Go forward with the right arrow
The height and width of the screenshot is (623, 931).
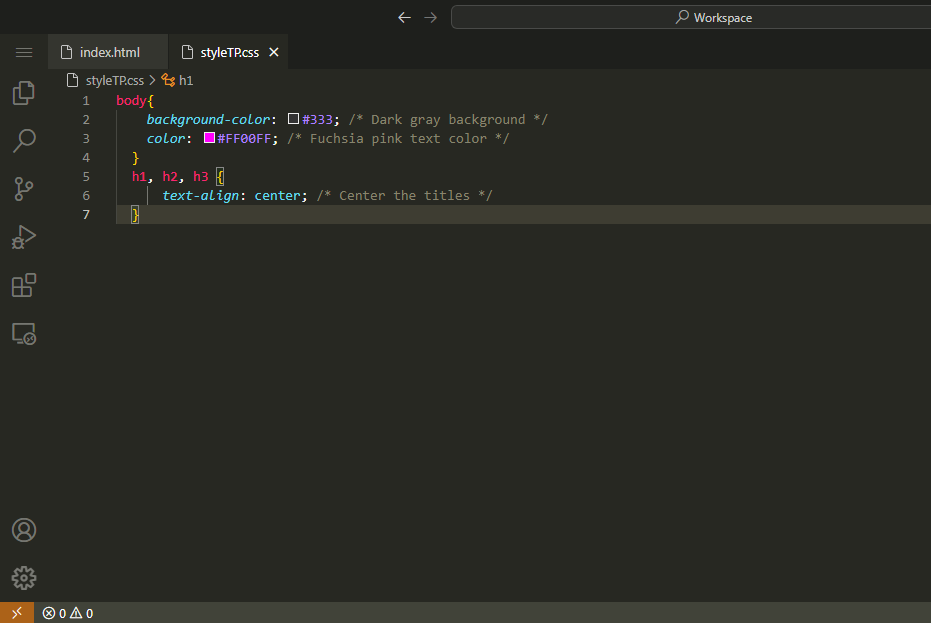pos(430,18)
